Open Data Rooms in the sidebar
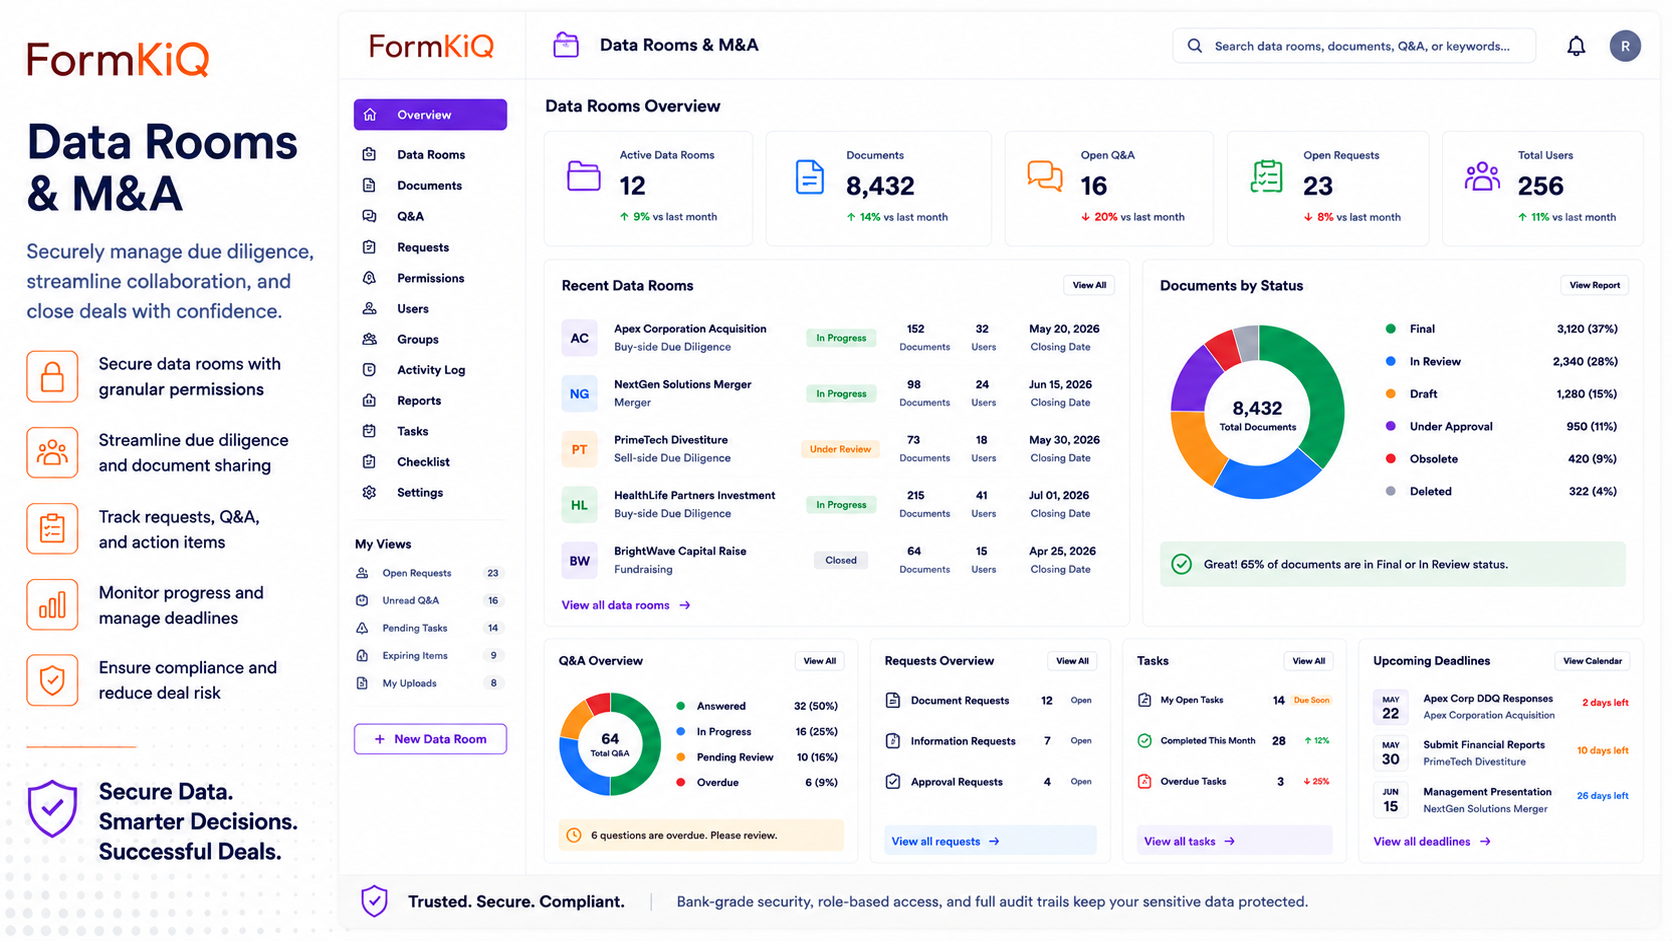This screenshot has width=1672, height=941. pos(430,155)
